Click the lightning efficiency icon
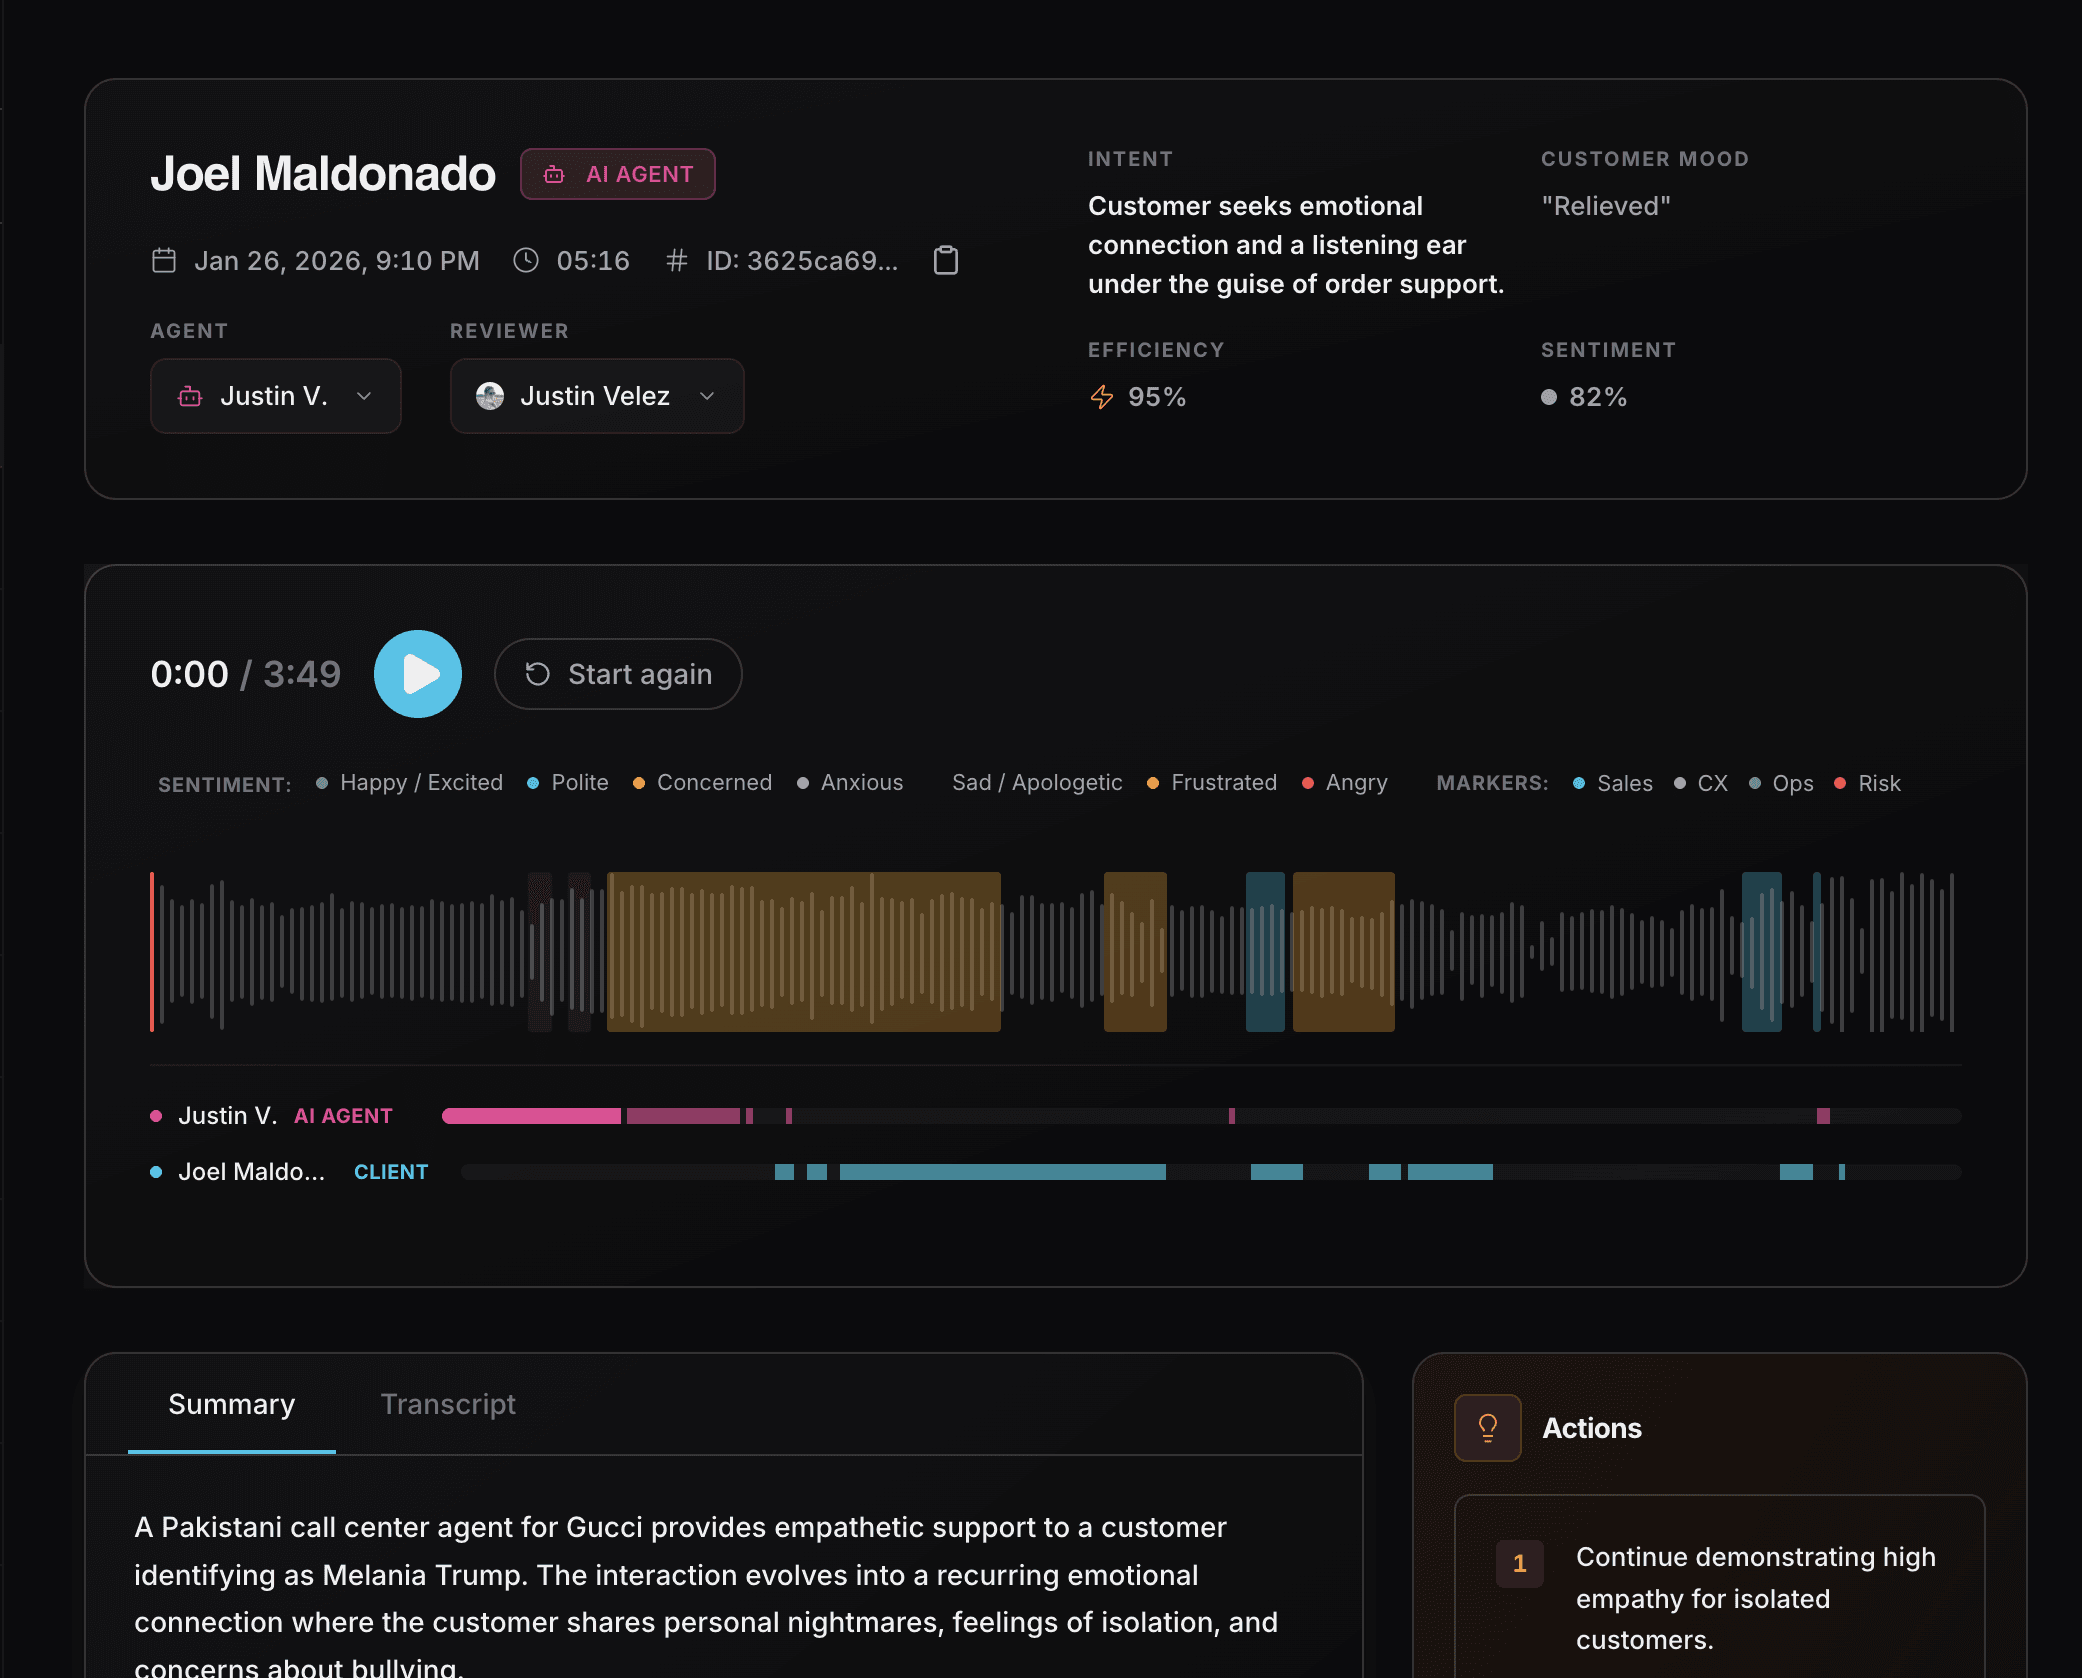Viewport: 2082px width, 1678px height. 1101,397
